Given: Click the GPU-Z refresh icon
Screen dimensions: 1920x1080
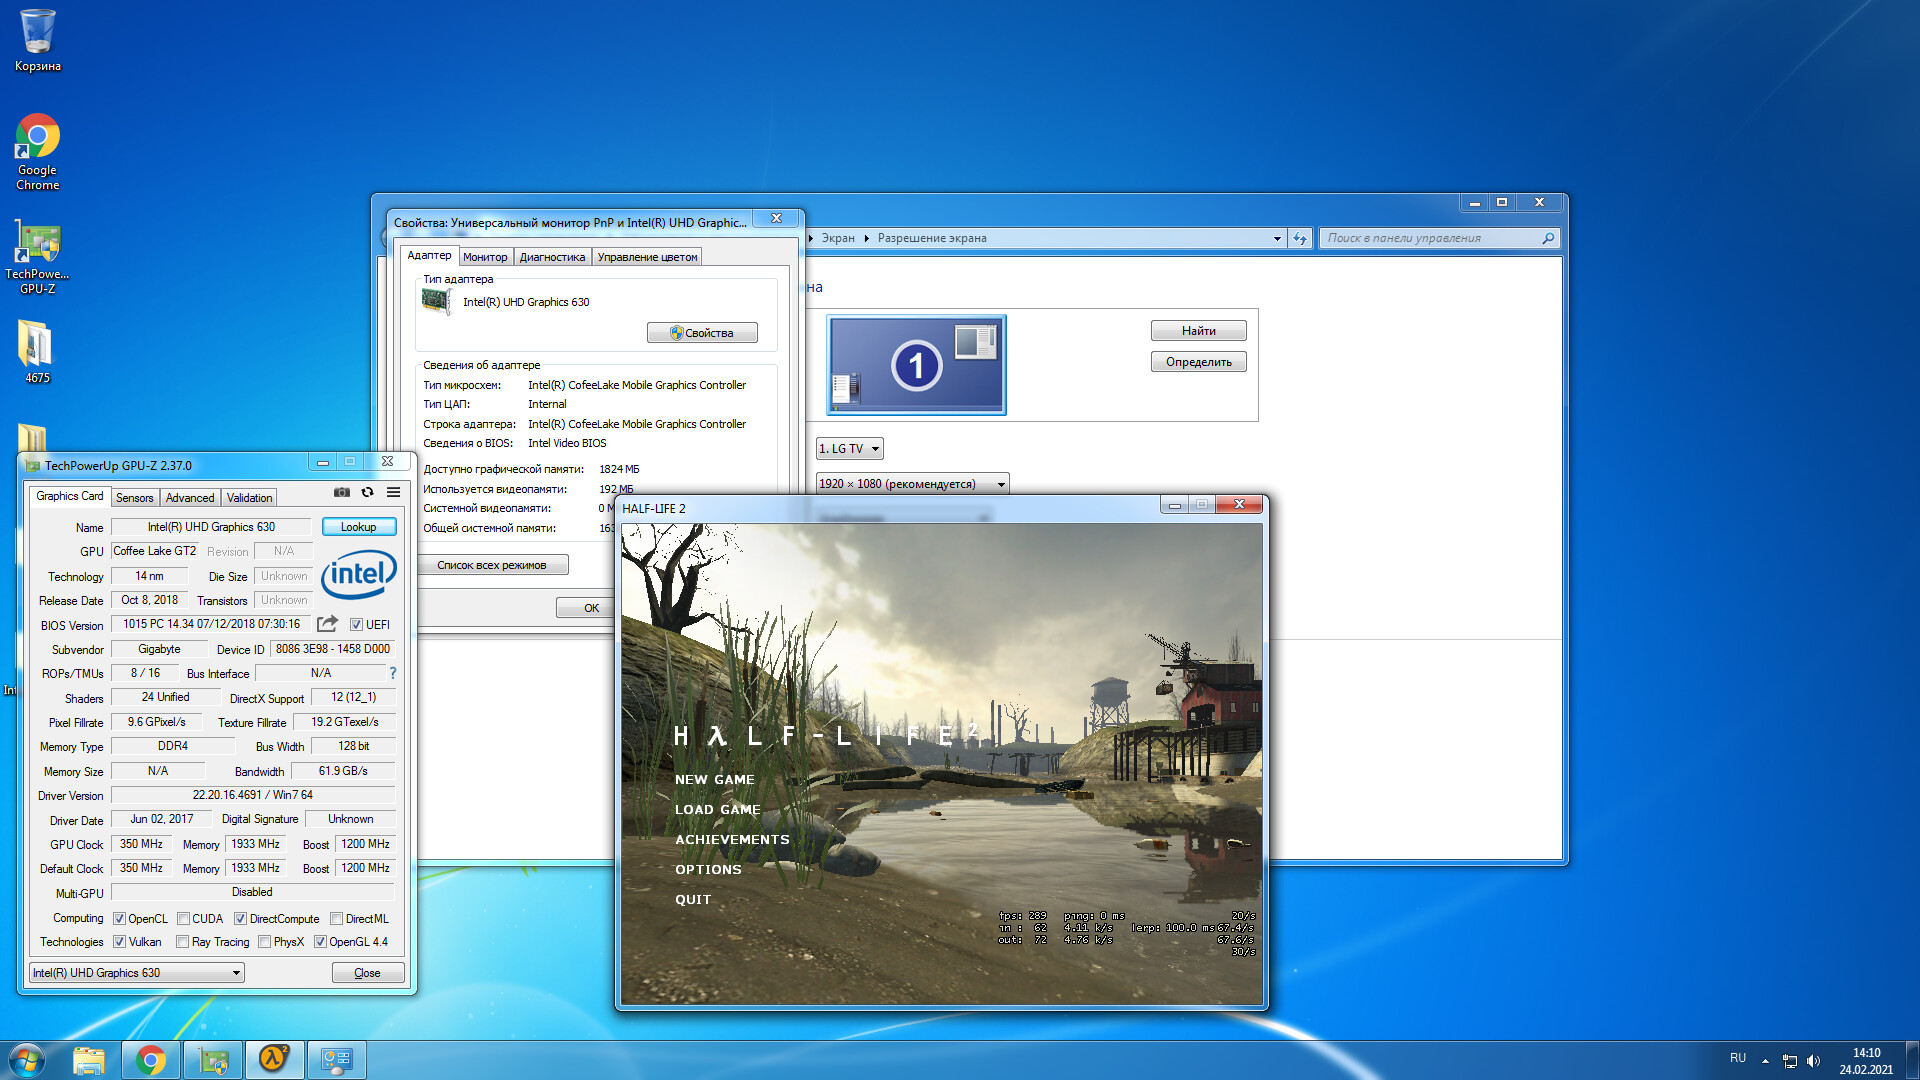Looking at the screenshot, I should coord(368,492).
